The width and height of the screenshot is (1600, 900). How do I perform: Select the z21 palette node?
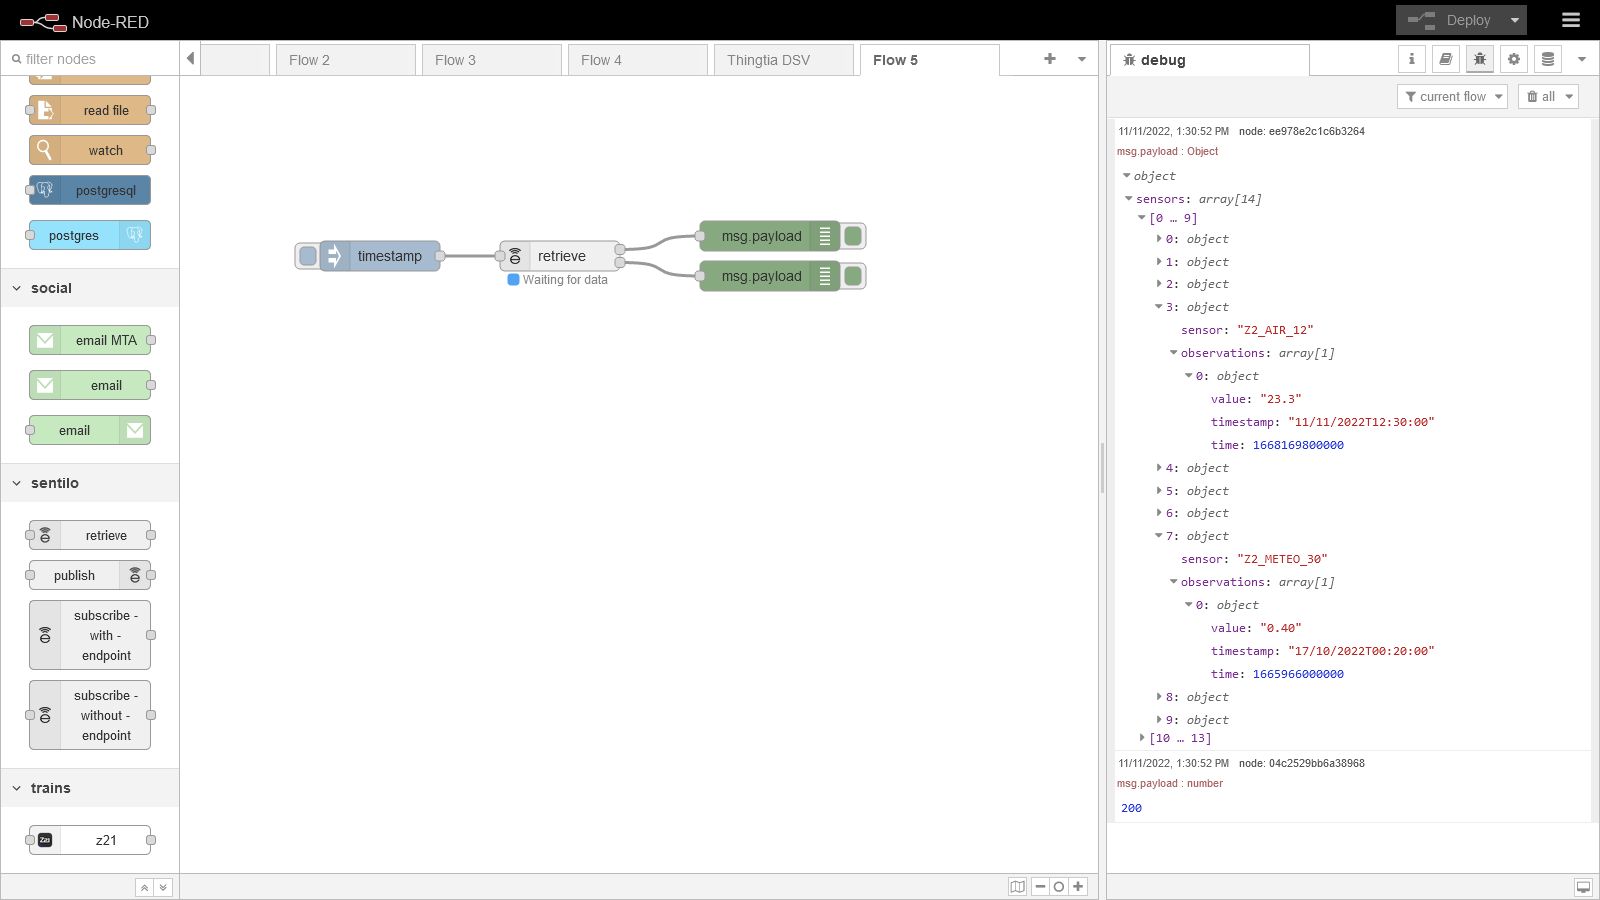click(90, 840)
